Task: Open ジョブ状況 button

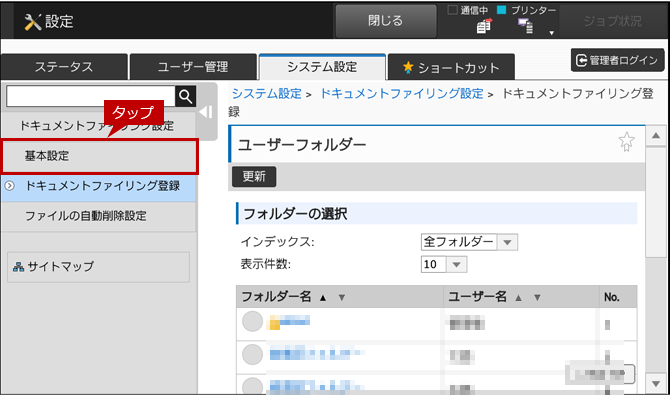Action: pos(613,21)
